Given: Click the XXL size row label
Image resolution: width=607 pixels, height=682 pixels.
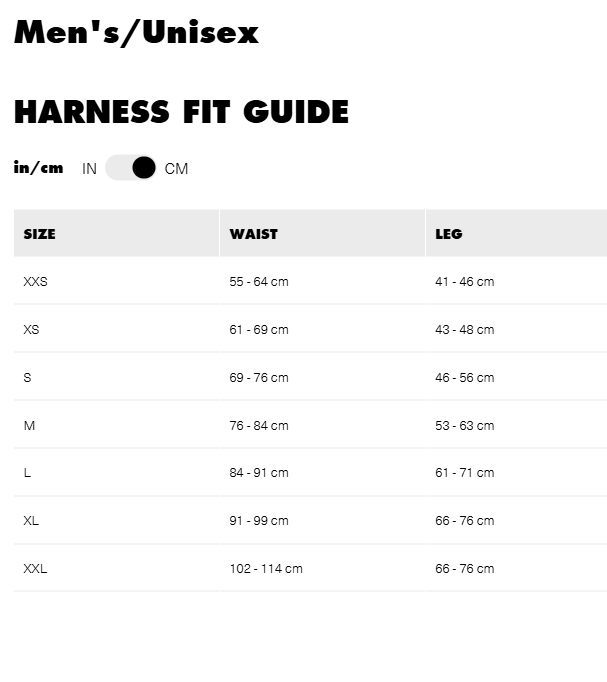Looking at the screenshot, I should (36, 569).
